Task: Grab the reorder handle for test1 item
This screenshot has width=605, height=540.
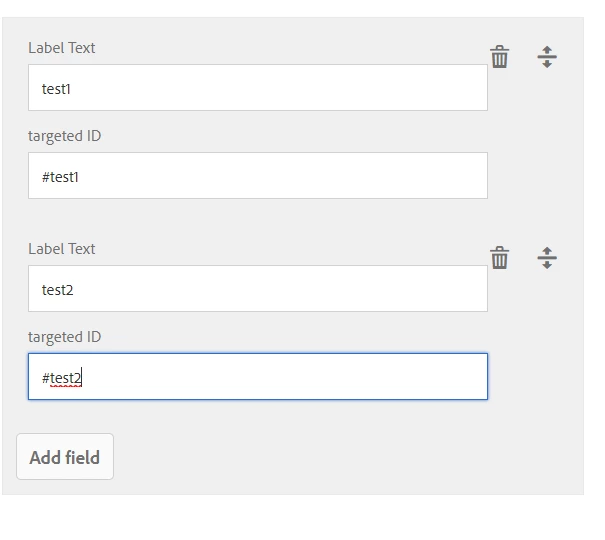Action: click(547, 57)
